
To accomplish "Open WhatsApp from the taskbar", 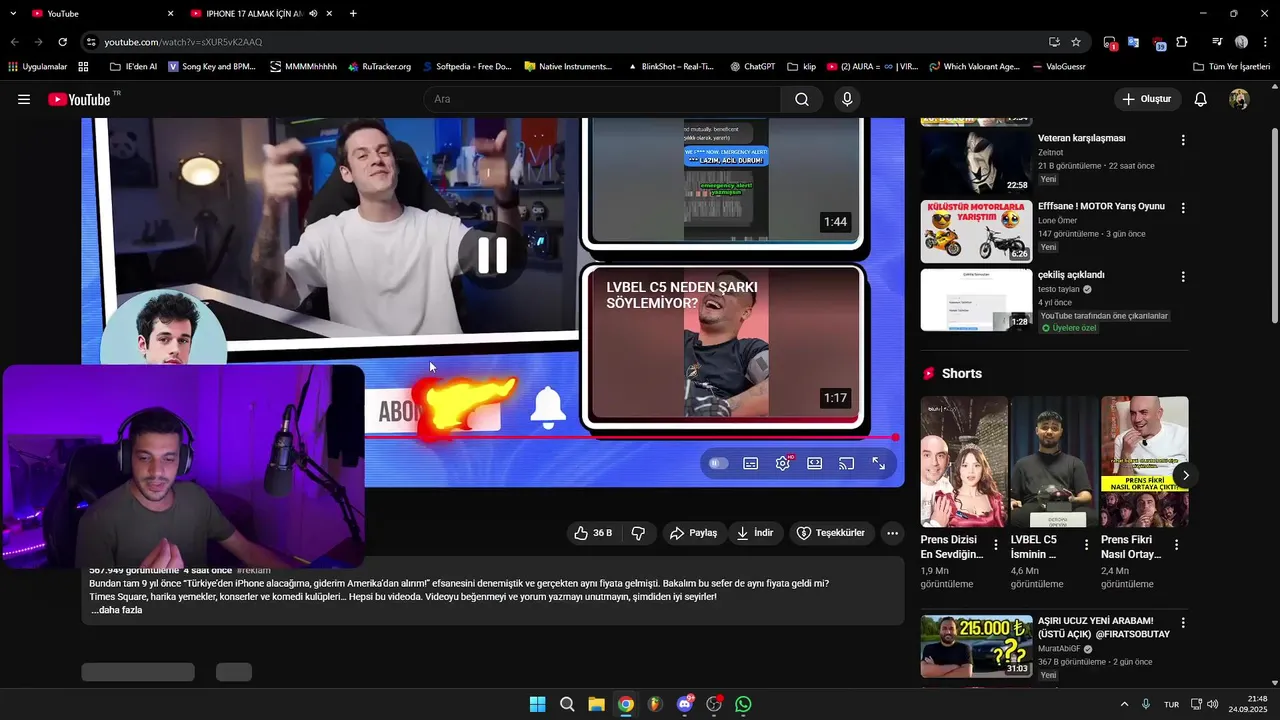I will coord(743,704).
